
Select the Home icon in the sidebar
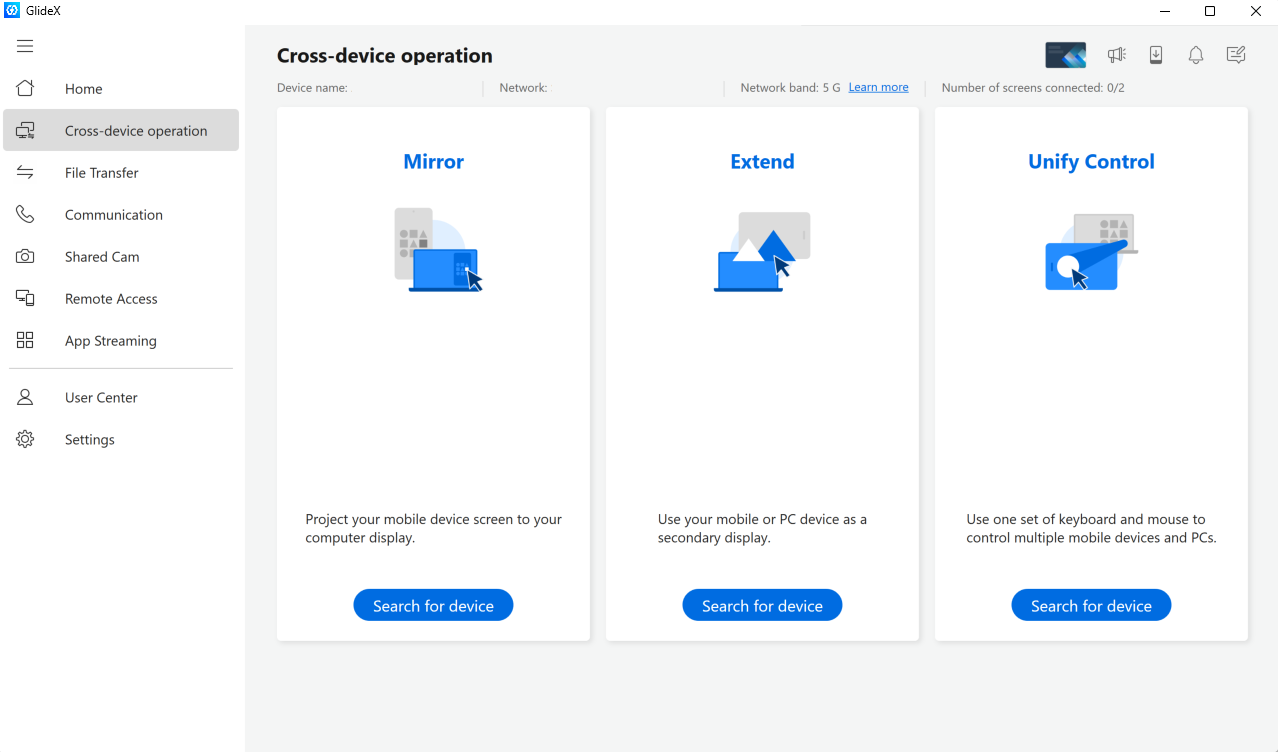click(24, 88)
